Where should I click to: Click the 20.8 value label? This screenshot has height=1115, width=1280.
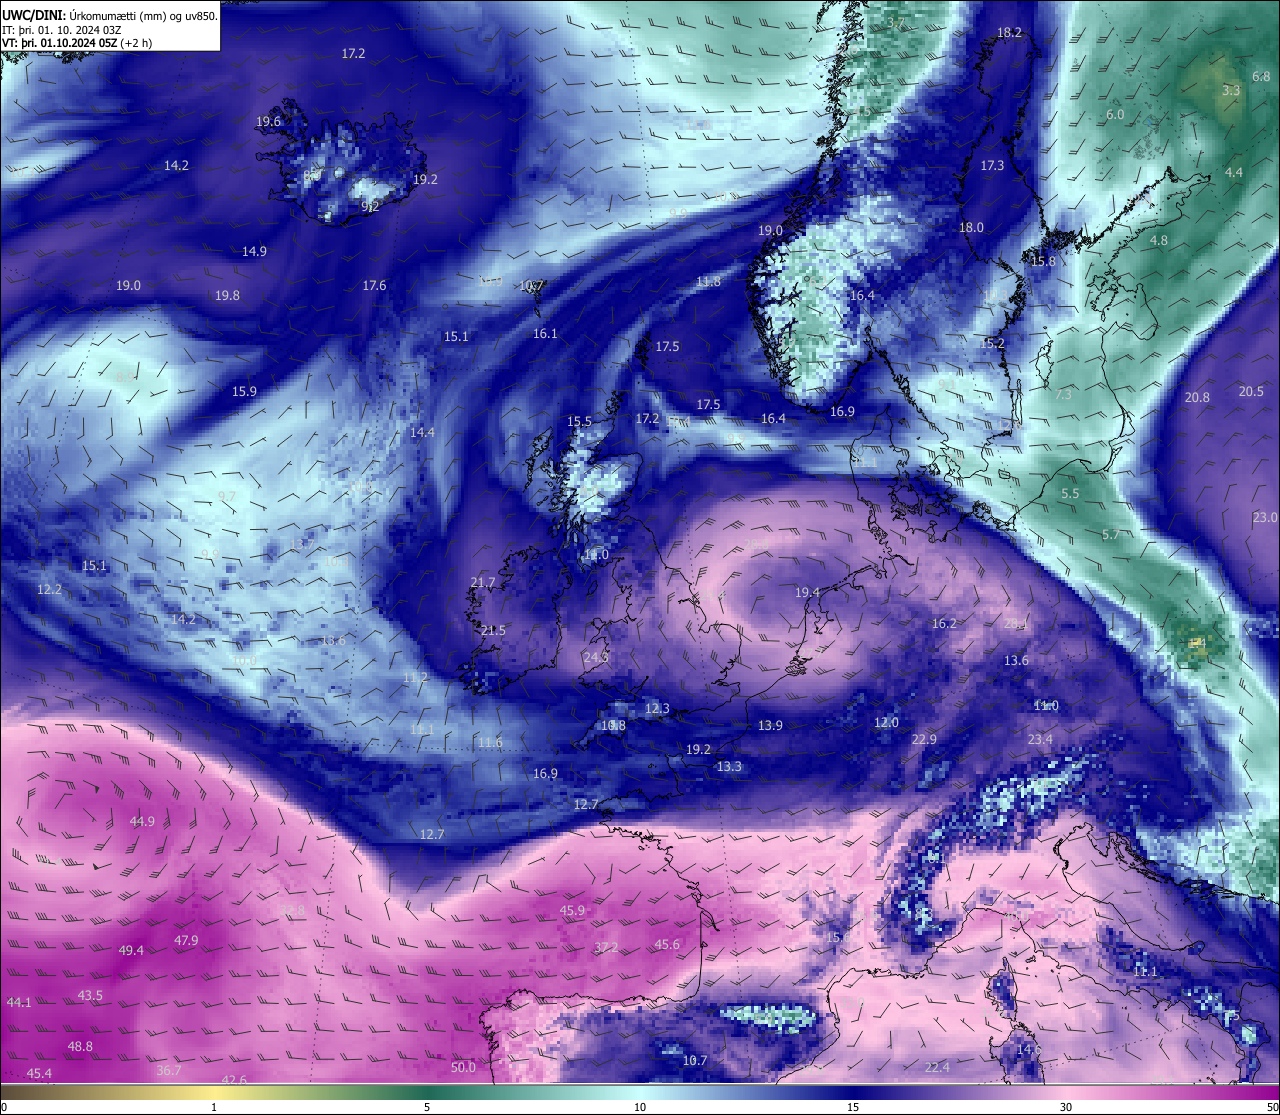[x=1197, y=397]
